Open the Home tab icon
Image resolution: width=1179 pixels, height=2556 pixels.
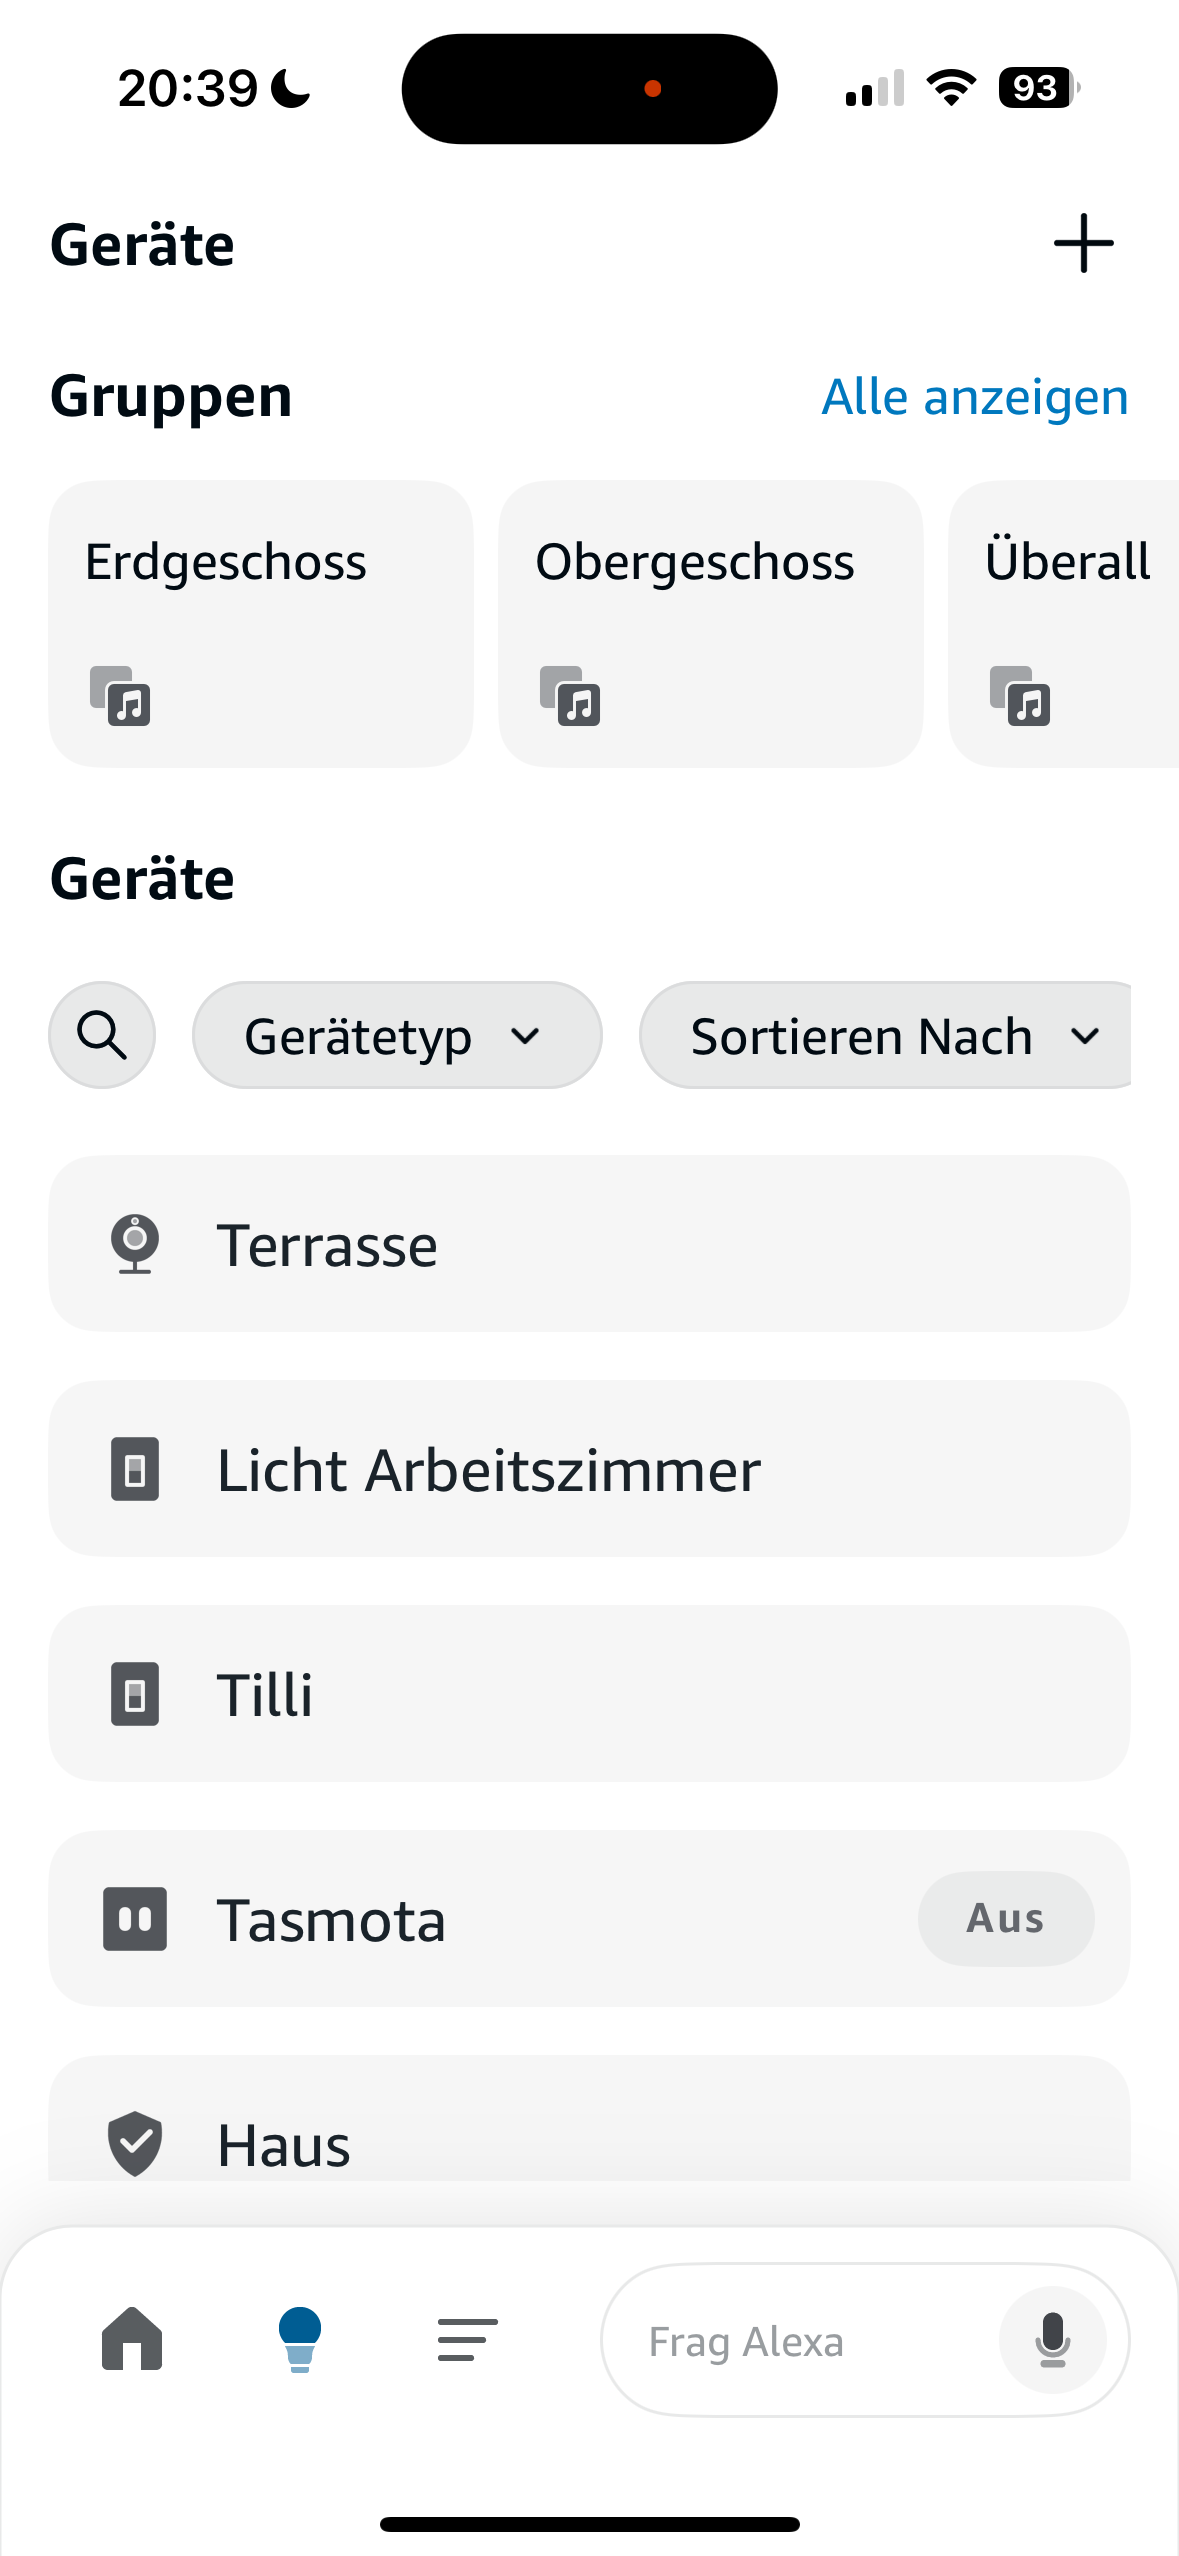pyautogui.click(x=132, y=2338)
